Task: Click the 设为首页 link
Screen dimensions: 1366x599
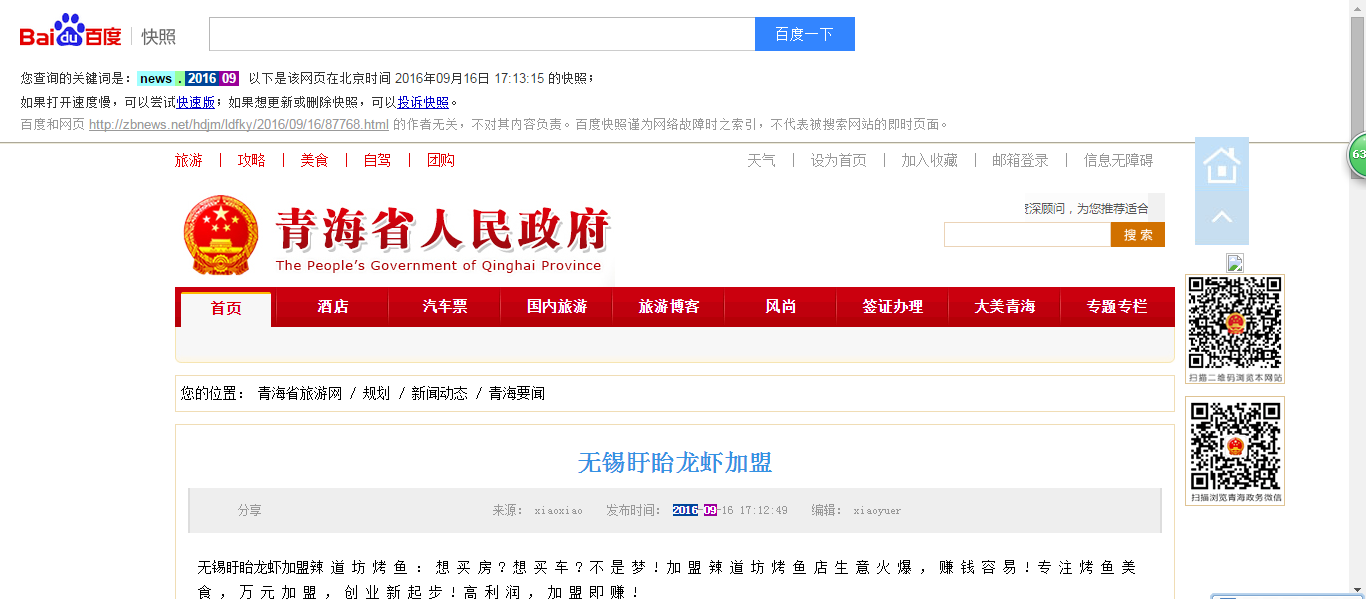Action: (x=839, y=160)
